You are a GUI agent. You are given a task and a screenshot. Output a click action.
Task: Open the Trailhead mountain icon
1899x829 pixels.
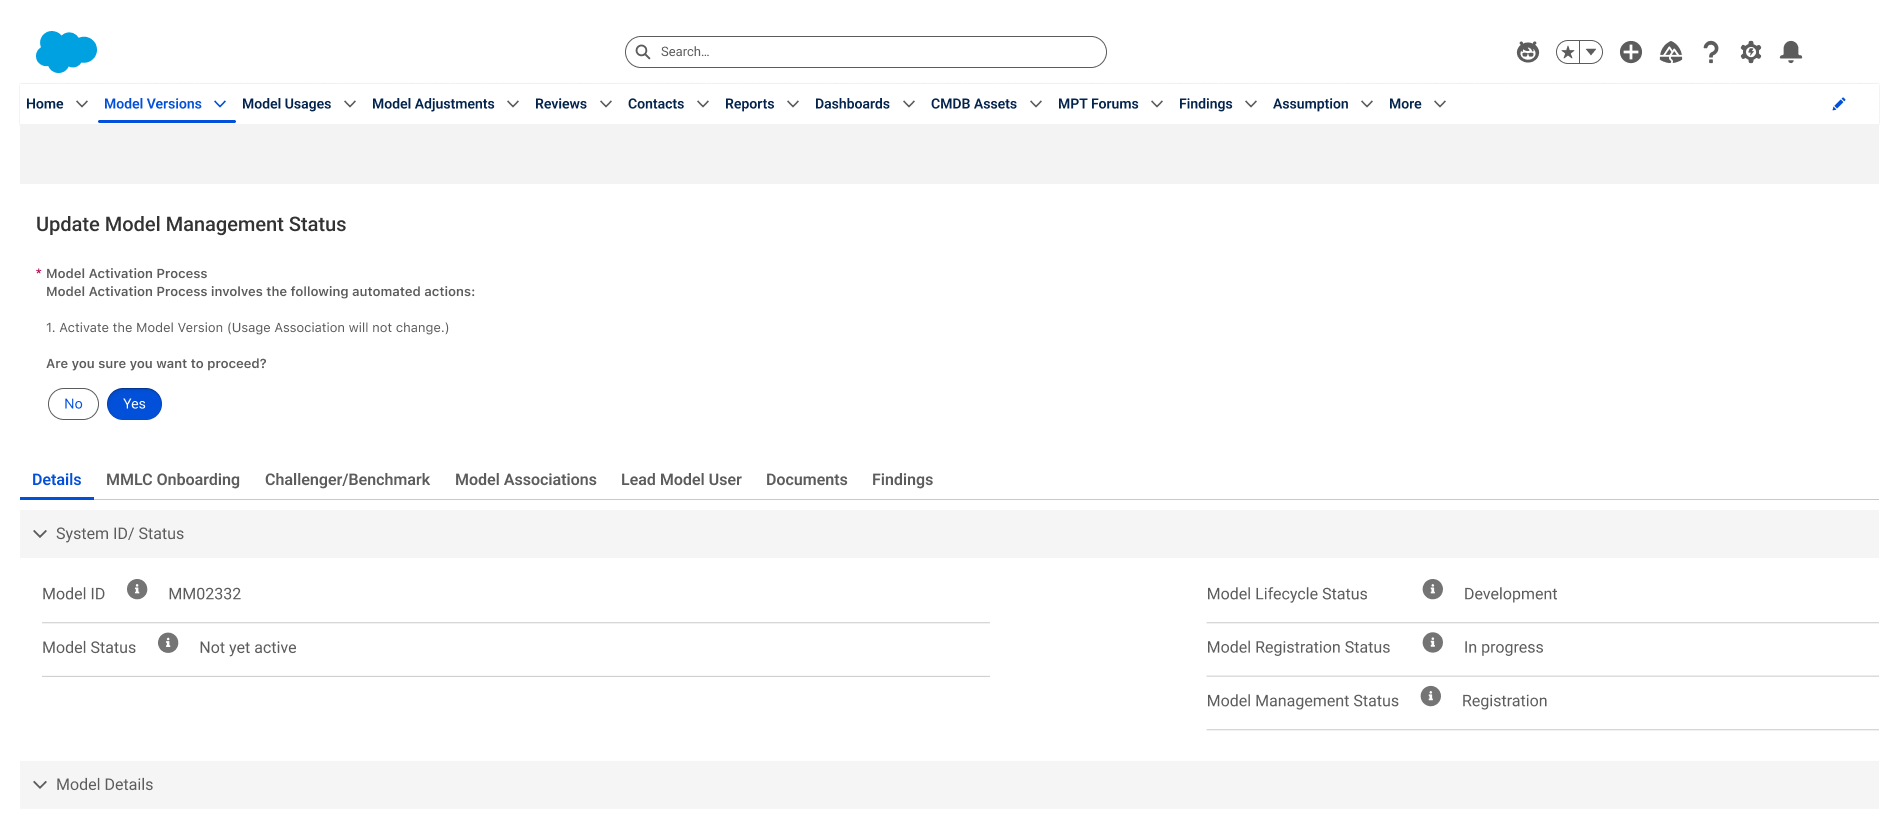tap(1671, 52)
